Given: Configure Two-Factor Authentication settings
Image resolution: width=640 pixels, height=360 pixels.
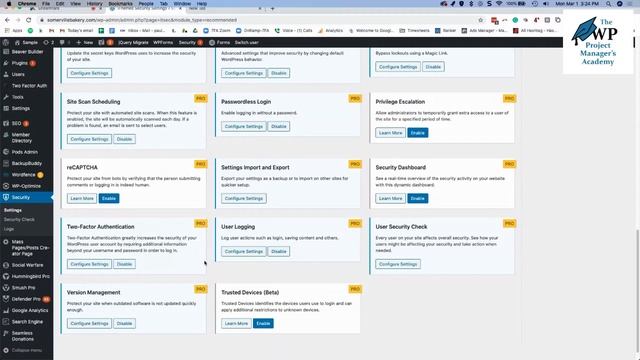Looking at the screenshot, I should tap(89, 264).
